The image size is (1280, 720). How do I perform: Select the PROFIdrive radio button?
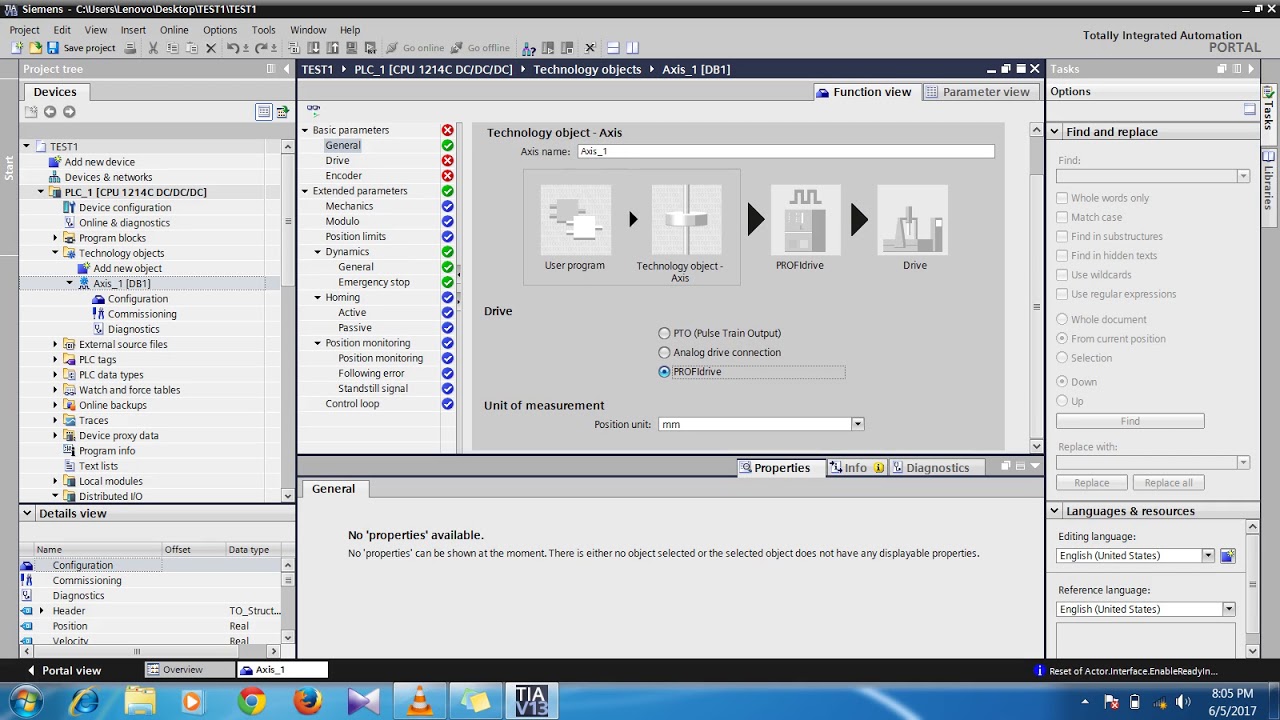click(x=664, y=372)
